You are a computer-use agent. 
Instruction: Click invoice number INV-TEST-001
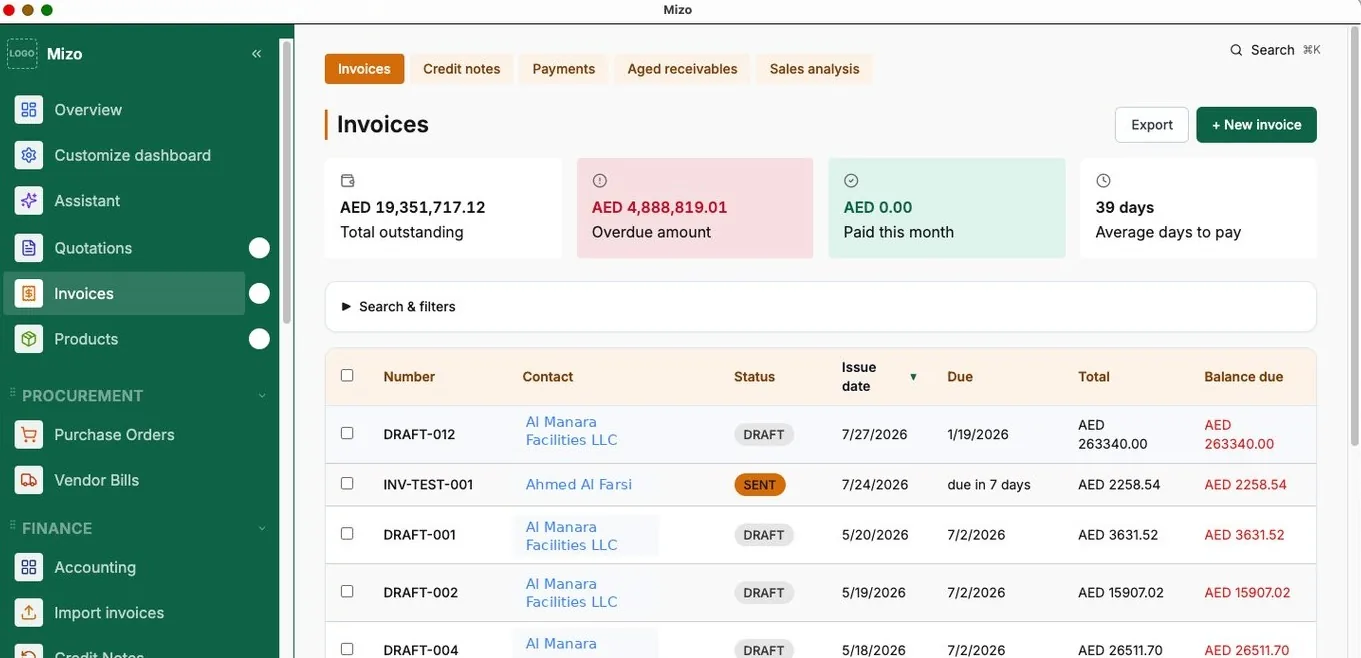coord(428,485)
